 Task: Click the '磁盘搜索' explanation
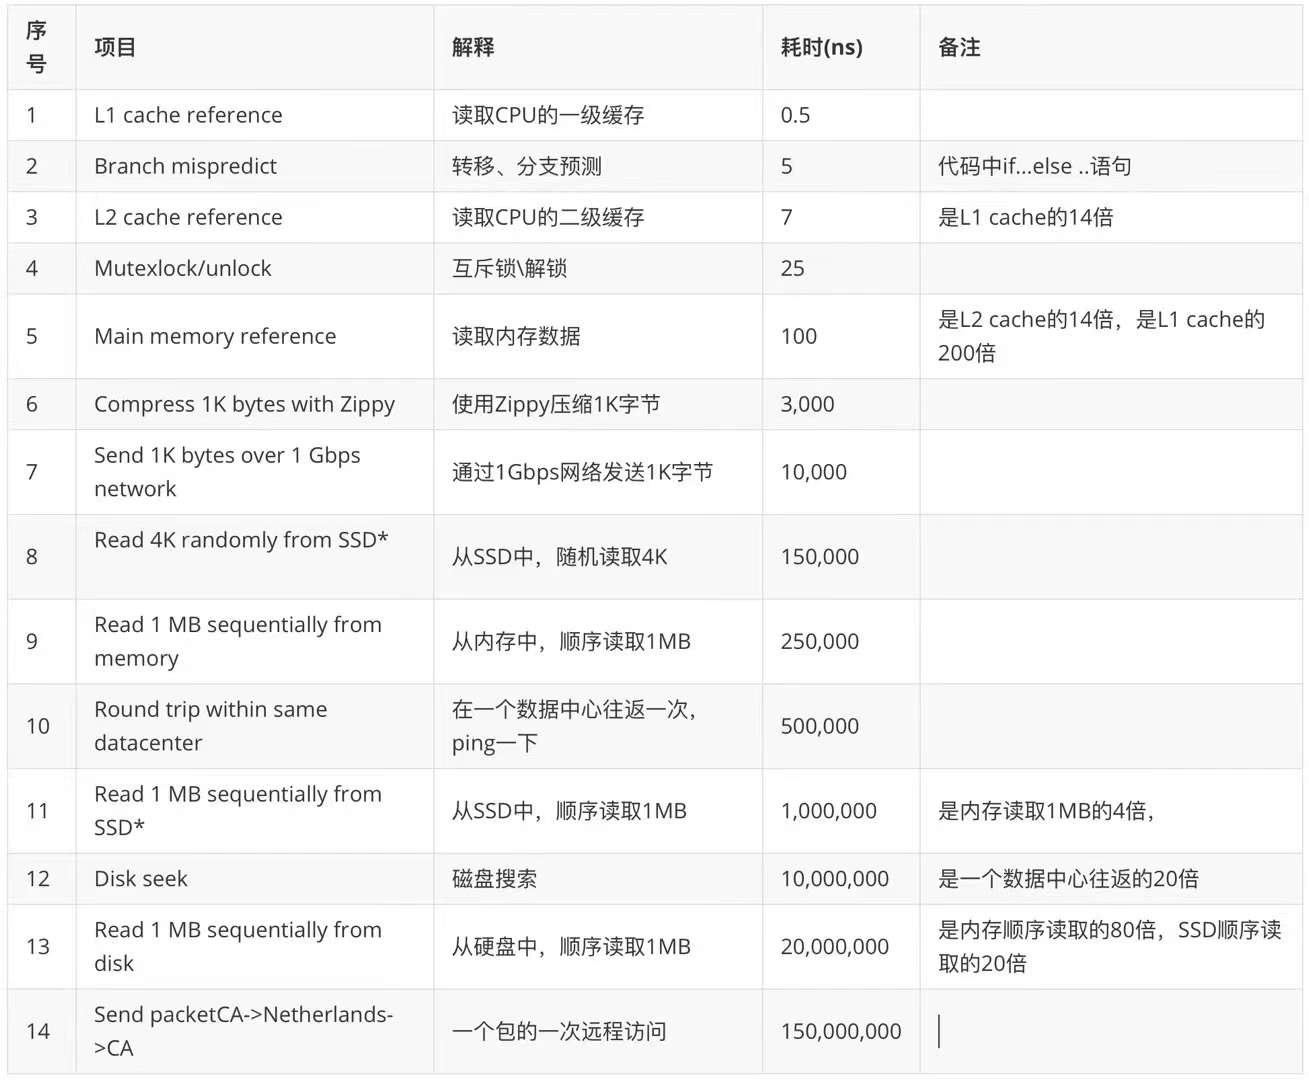click(x=494, y=879)
